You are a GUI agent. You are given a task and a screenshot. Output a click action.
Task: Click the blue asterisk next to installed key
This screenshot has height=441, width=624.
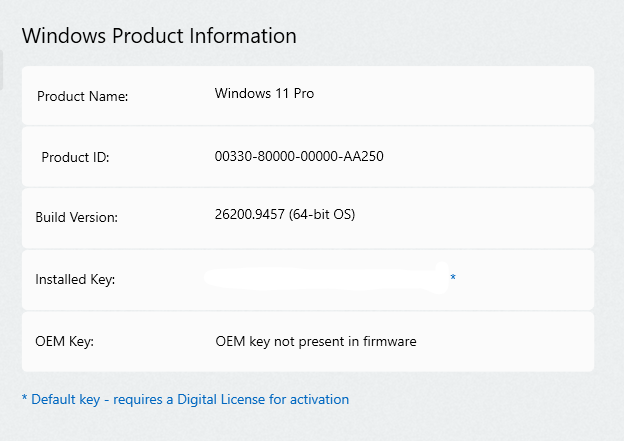tap(453, 277)
